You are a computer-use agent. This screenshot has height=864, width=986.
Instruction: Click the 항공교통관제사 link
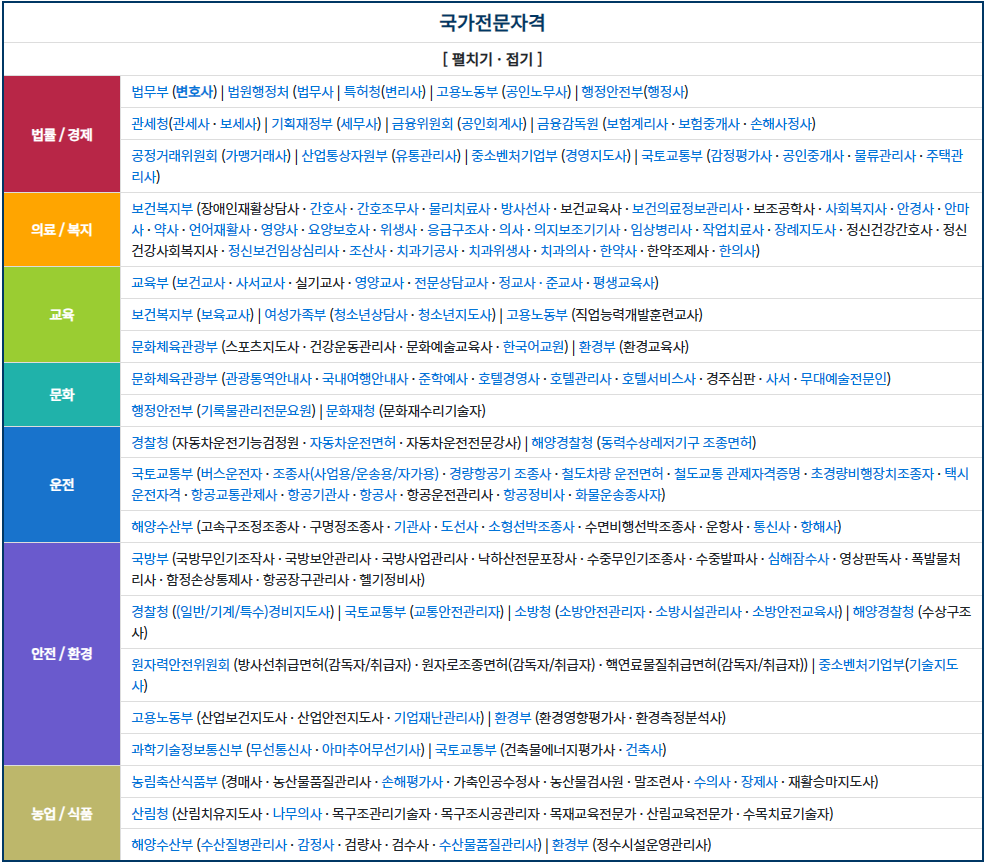(x=234, y=496)
